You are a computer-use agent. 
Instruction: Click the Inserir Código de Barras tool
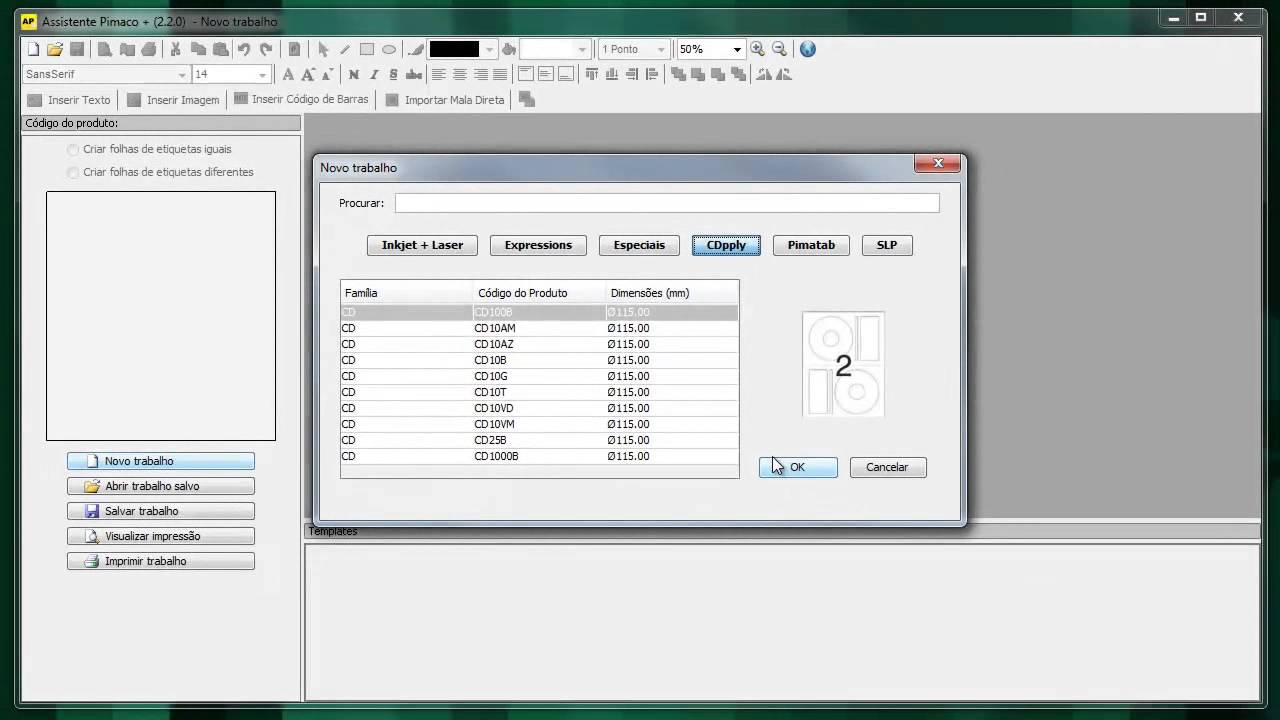click(301, 99)
